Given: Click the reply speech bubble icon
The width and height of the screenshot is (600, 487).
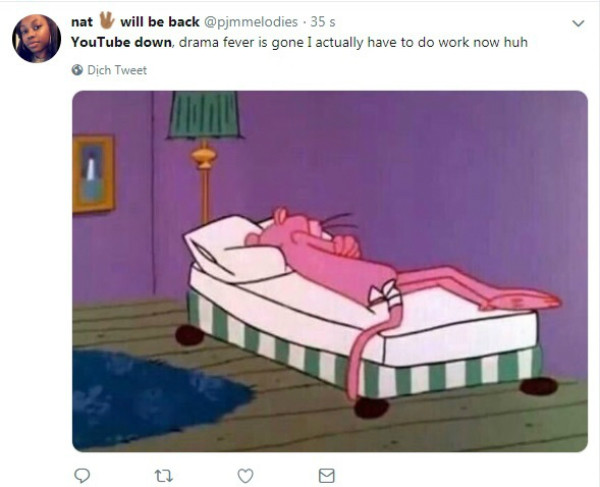Looking at the screenshot, I should pyautogui.click(x=82, y=476).
